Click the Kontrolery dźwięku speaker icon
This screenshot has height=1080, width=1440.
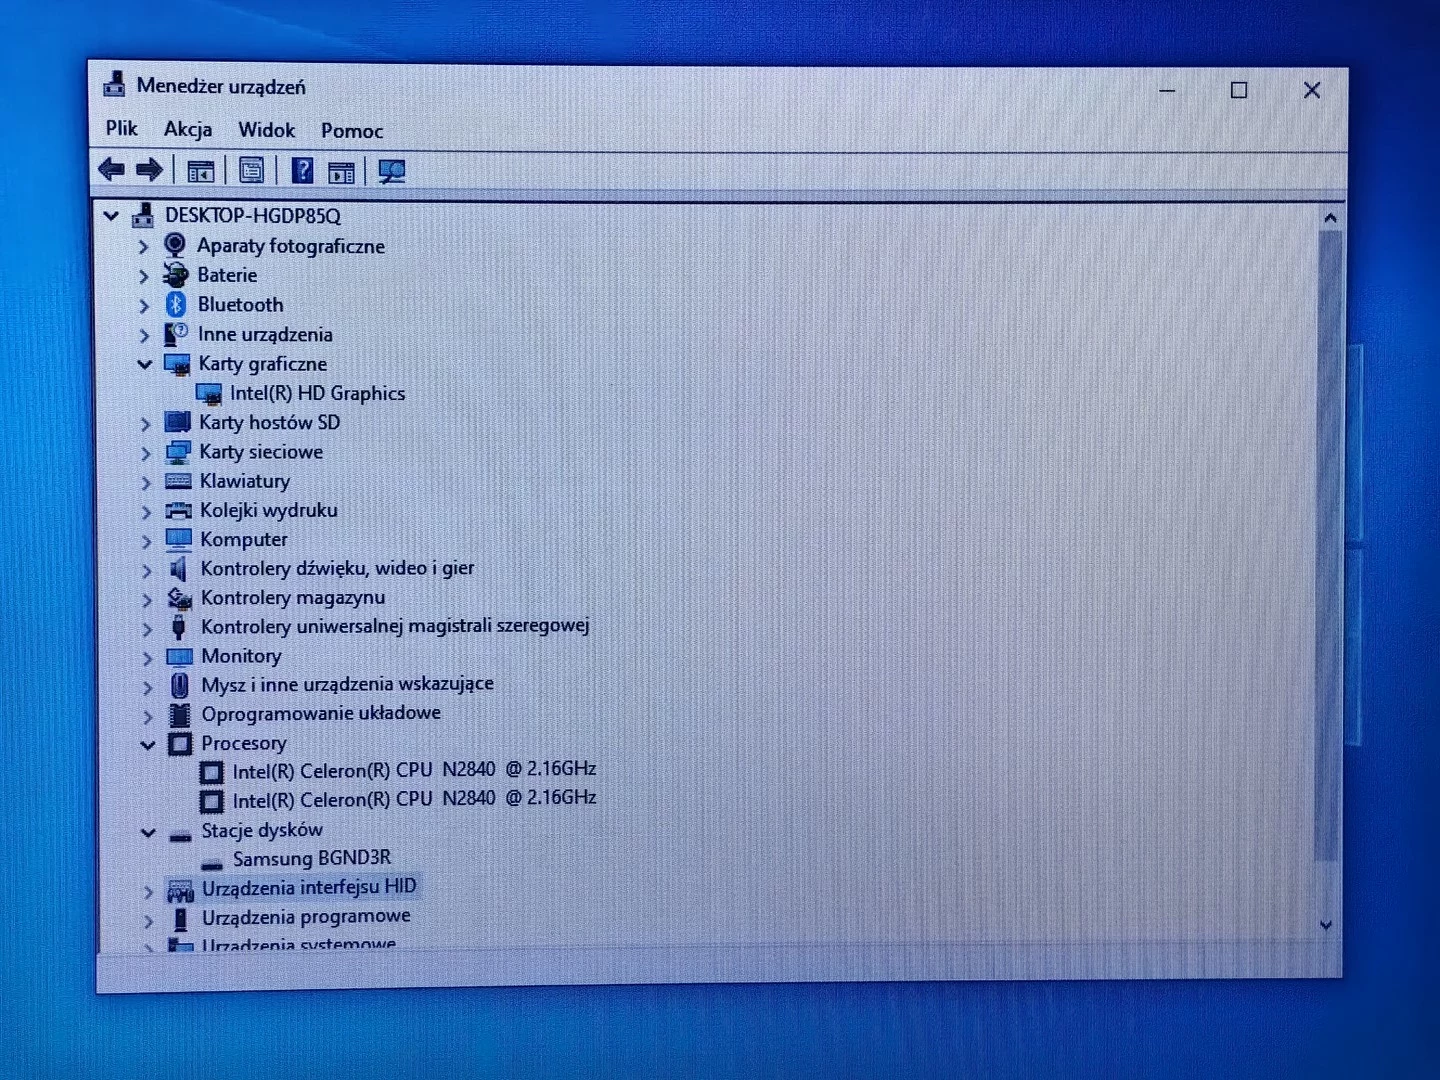(x=179, y=569)
